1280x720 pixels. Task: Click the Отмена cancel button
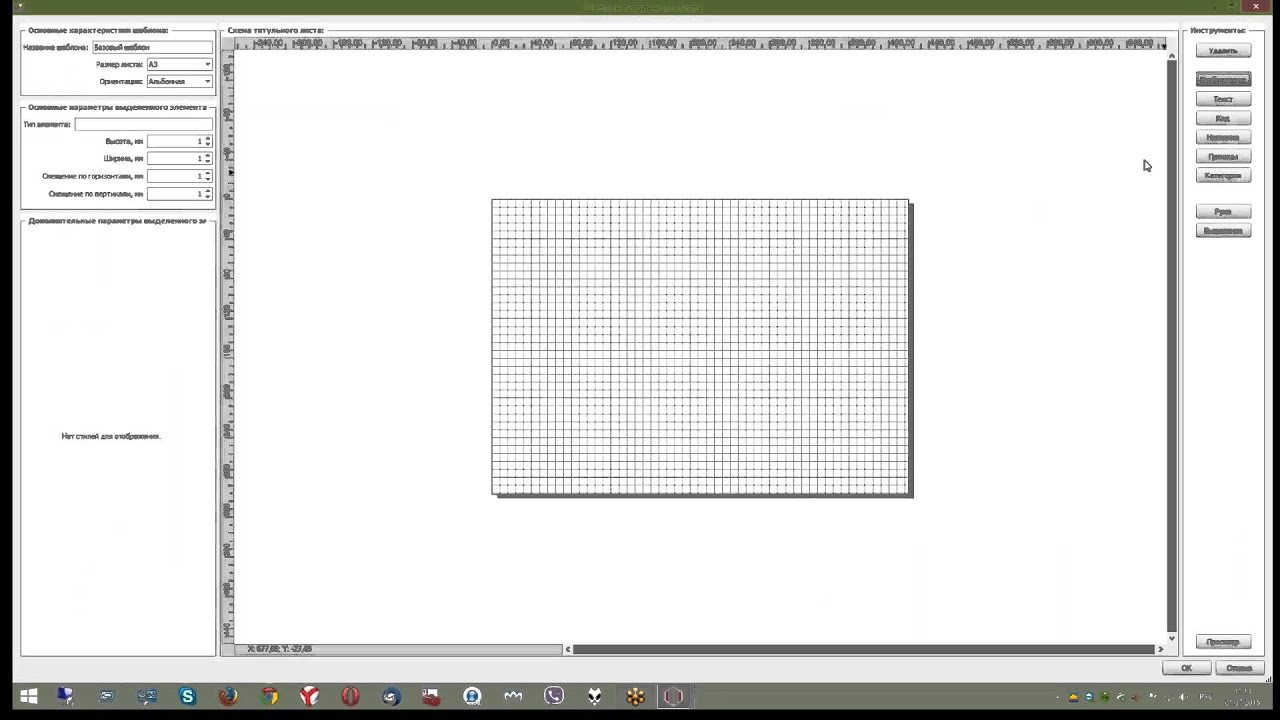[x=1239, y=668]
